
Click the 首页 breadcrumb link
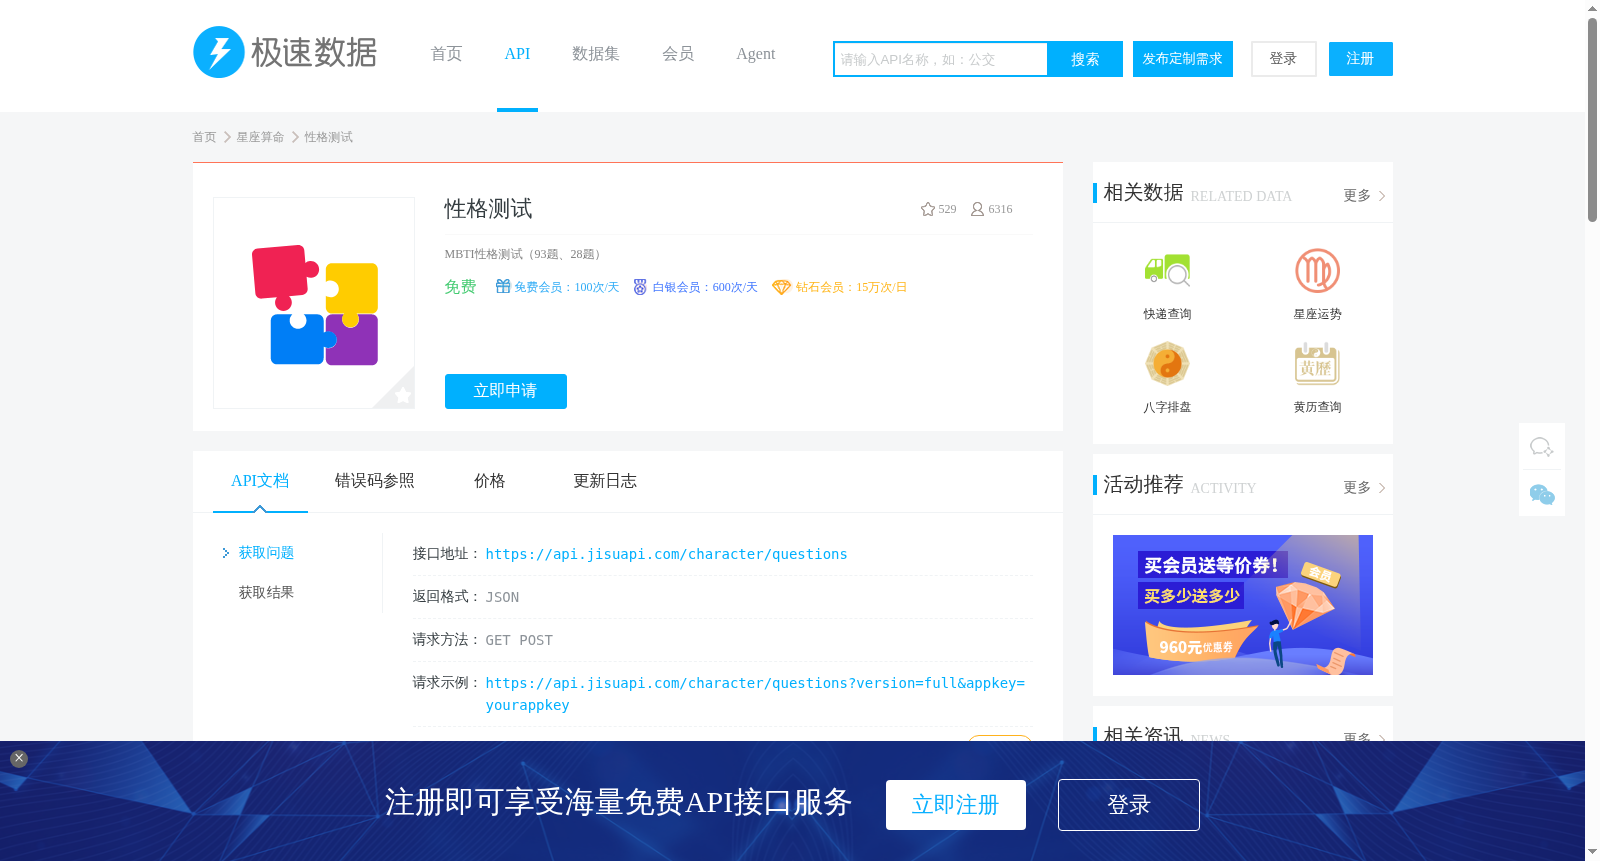click(x=204, y=137)
